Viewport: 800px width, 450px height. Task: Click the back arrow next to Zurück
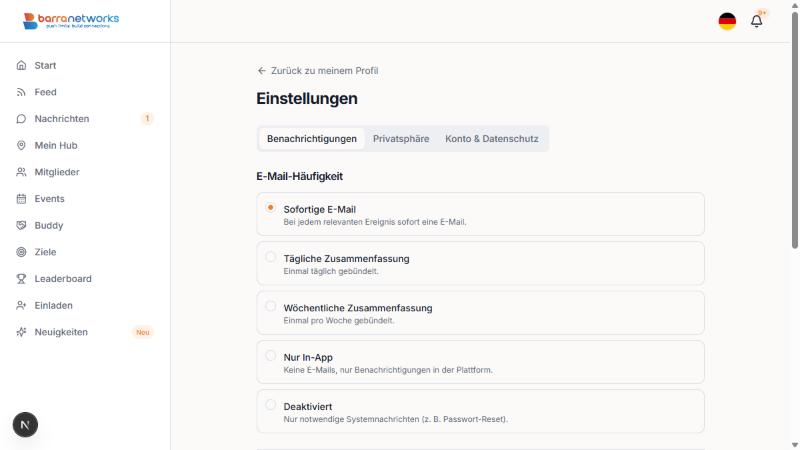pyautogui.click(x=262, y=71)
